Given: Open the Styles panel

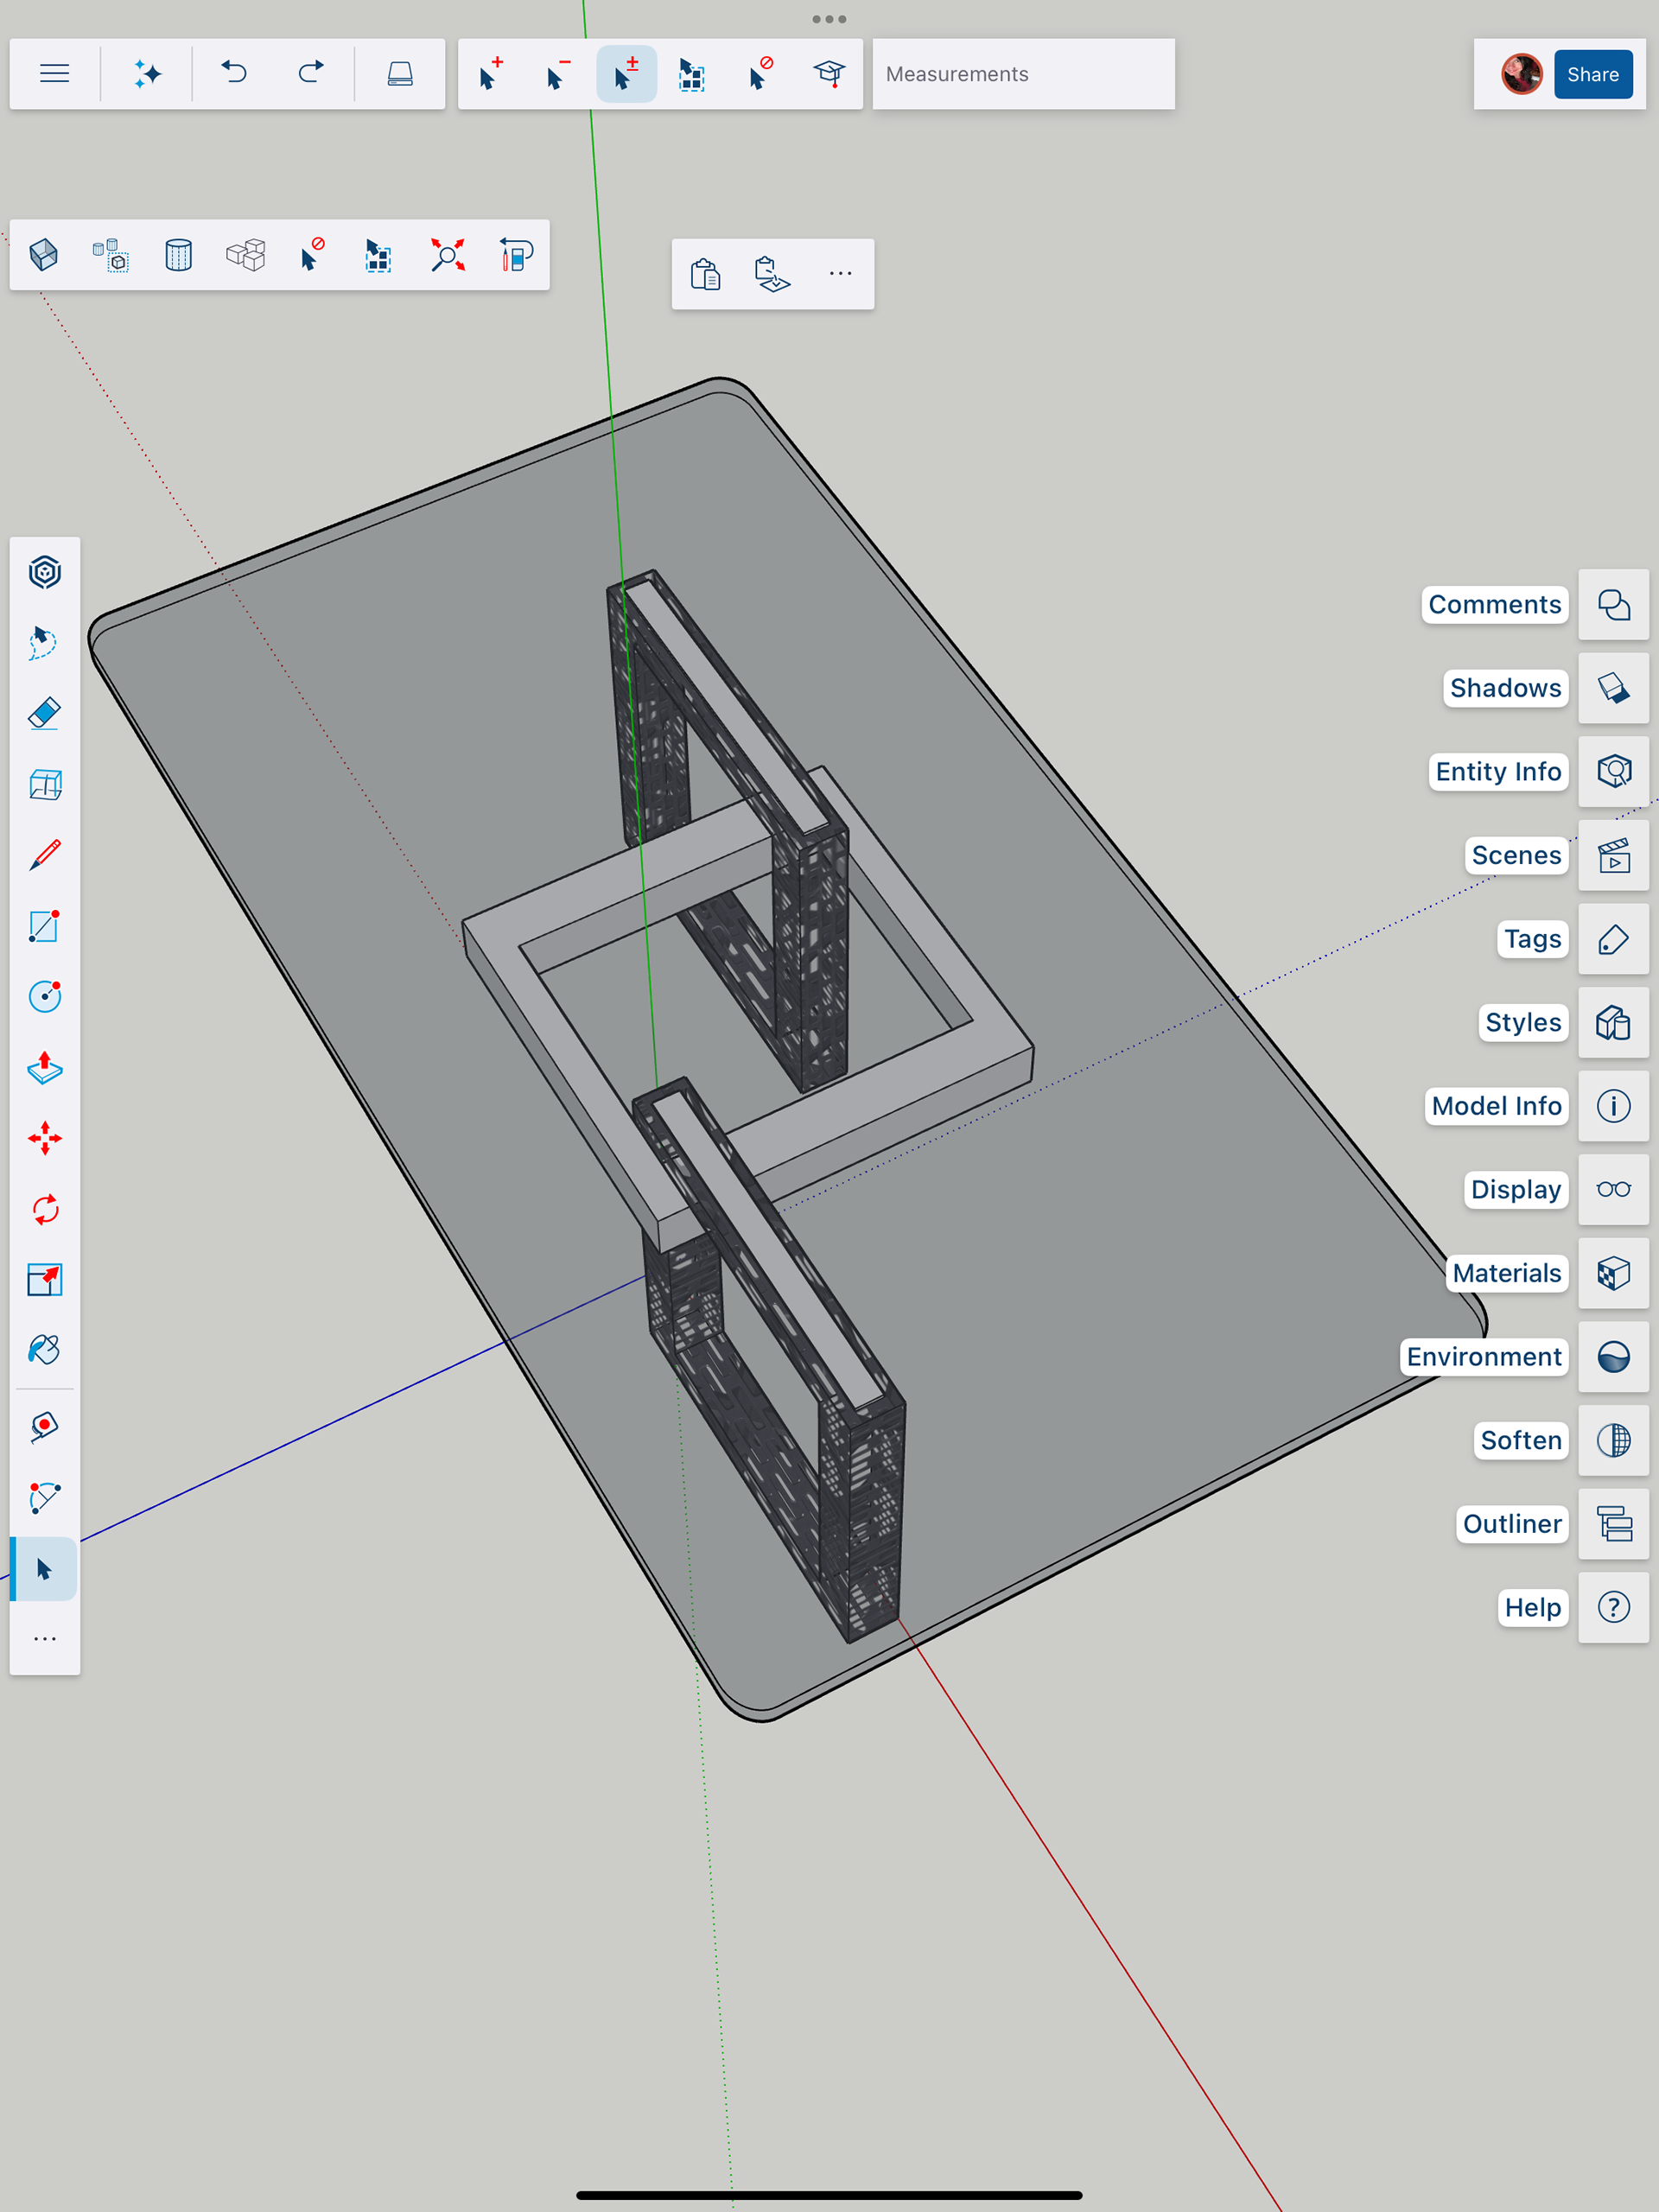Looking at the screenshot, I should pyautogui.click(x=1613, y=1022).
